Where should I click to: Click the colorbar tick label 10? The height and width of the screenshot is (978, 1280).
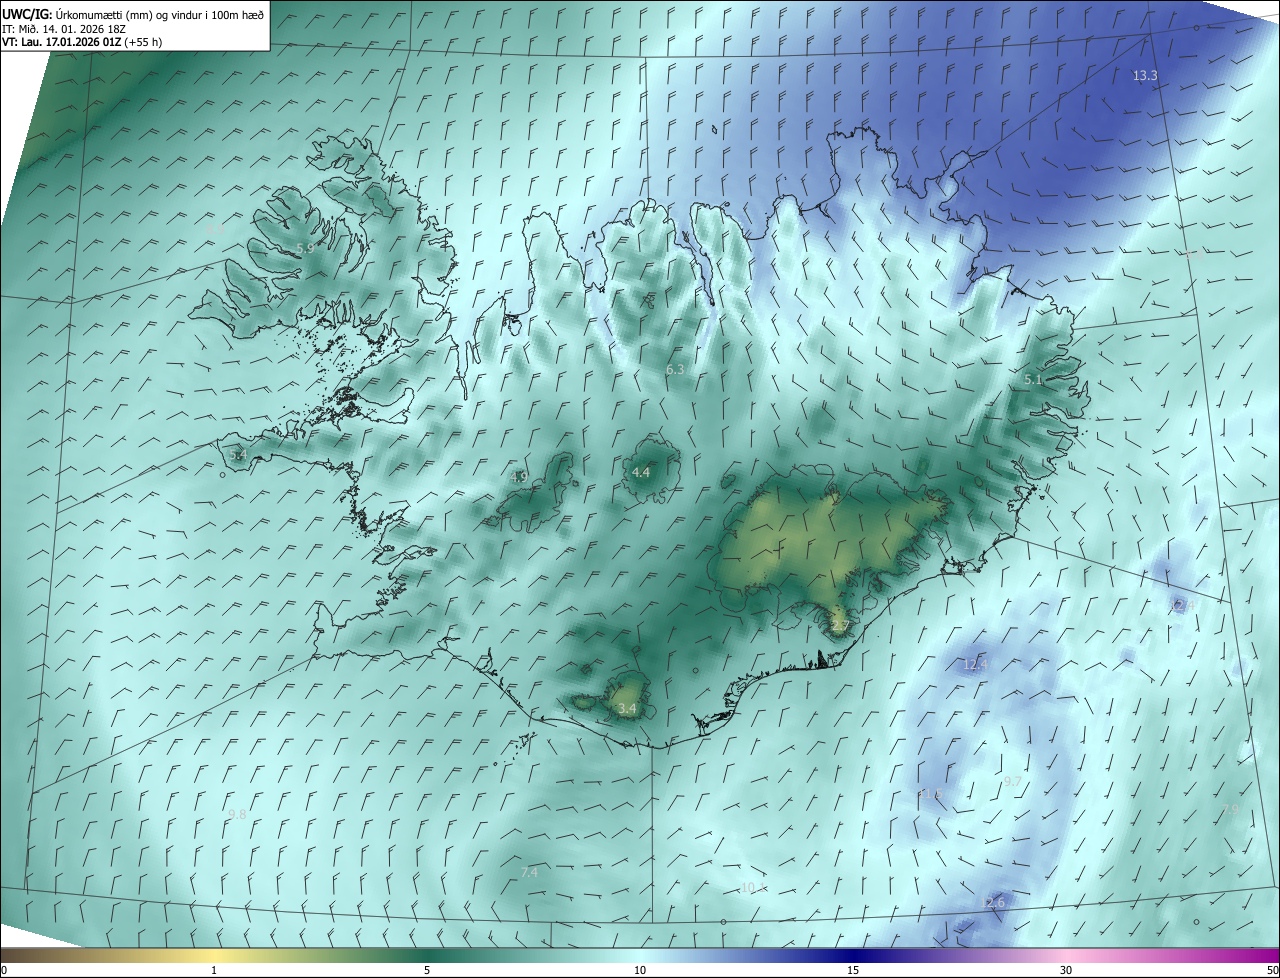[640, 970]
